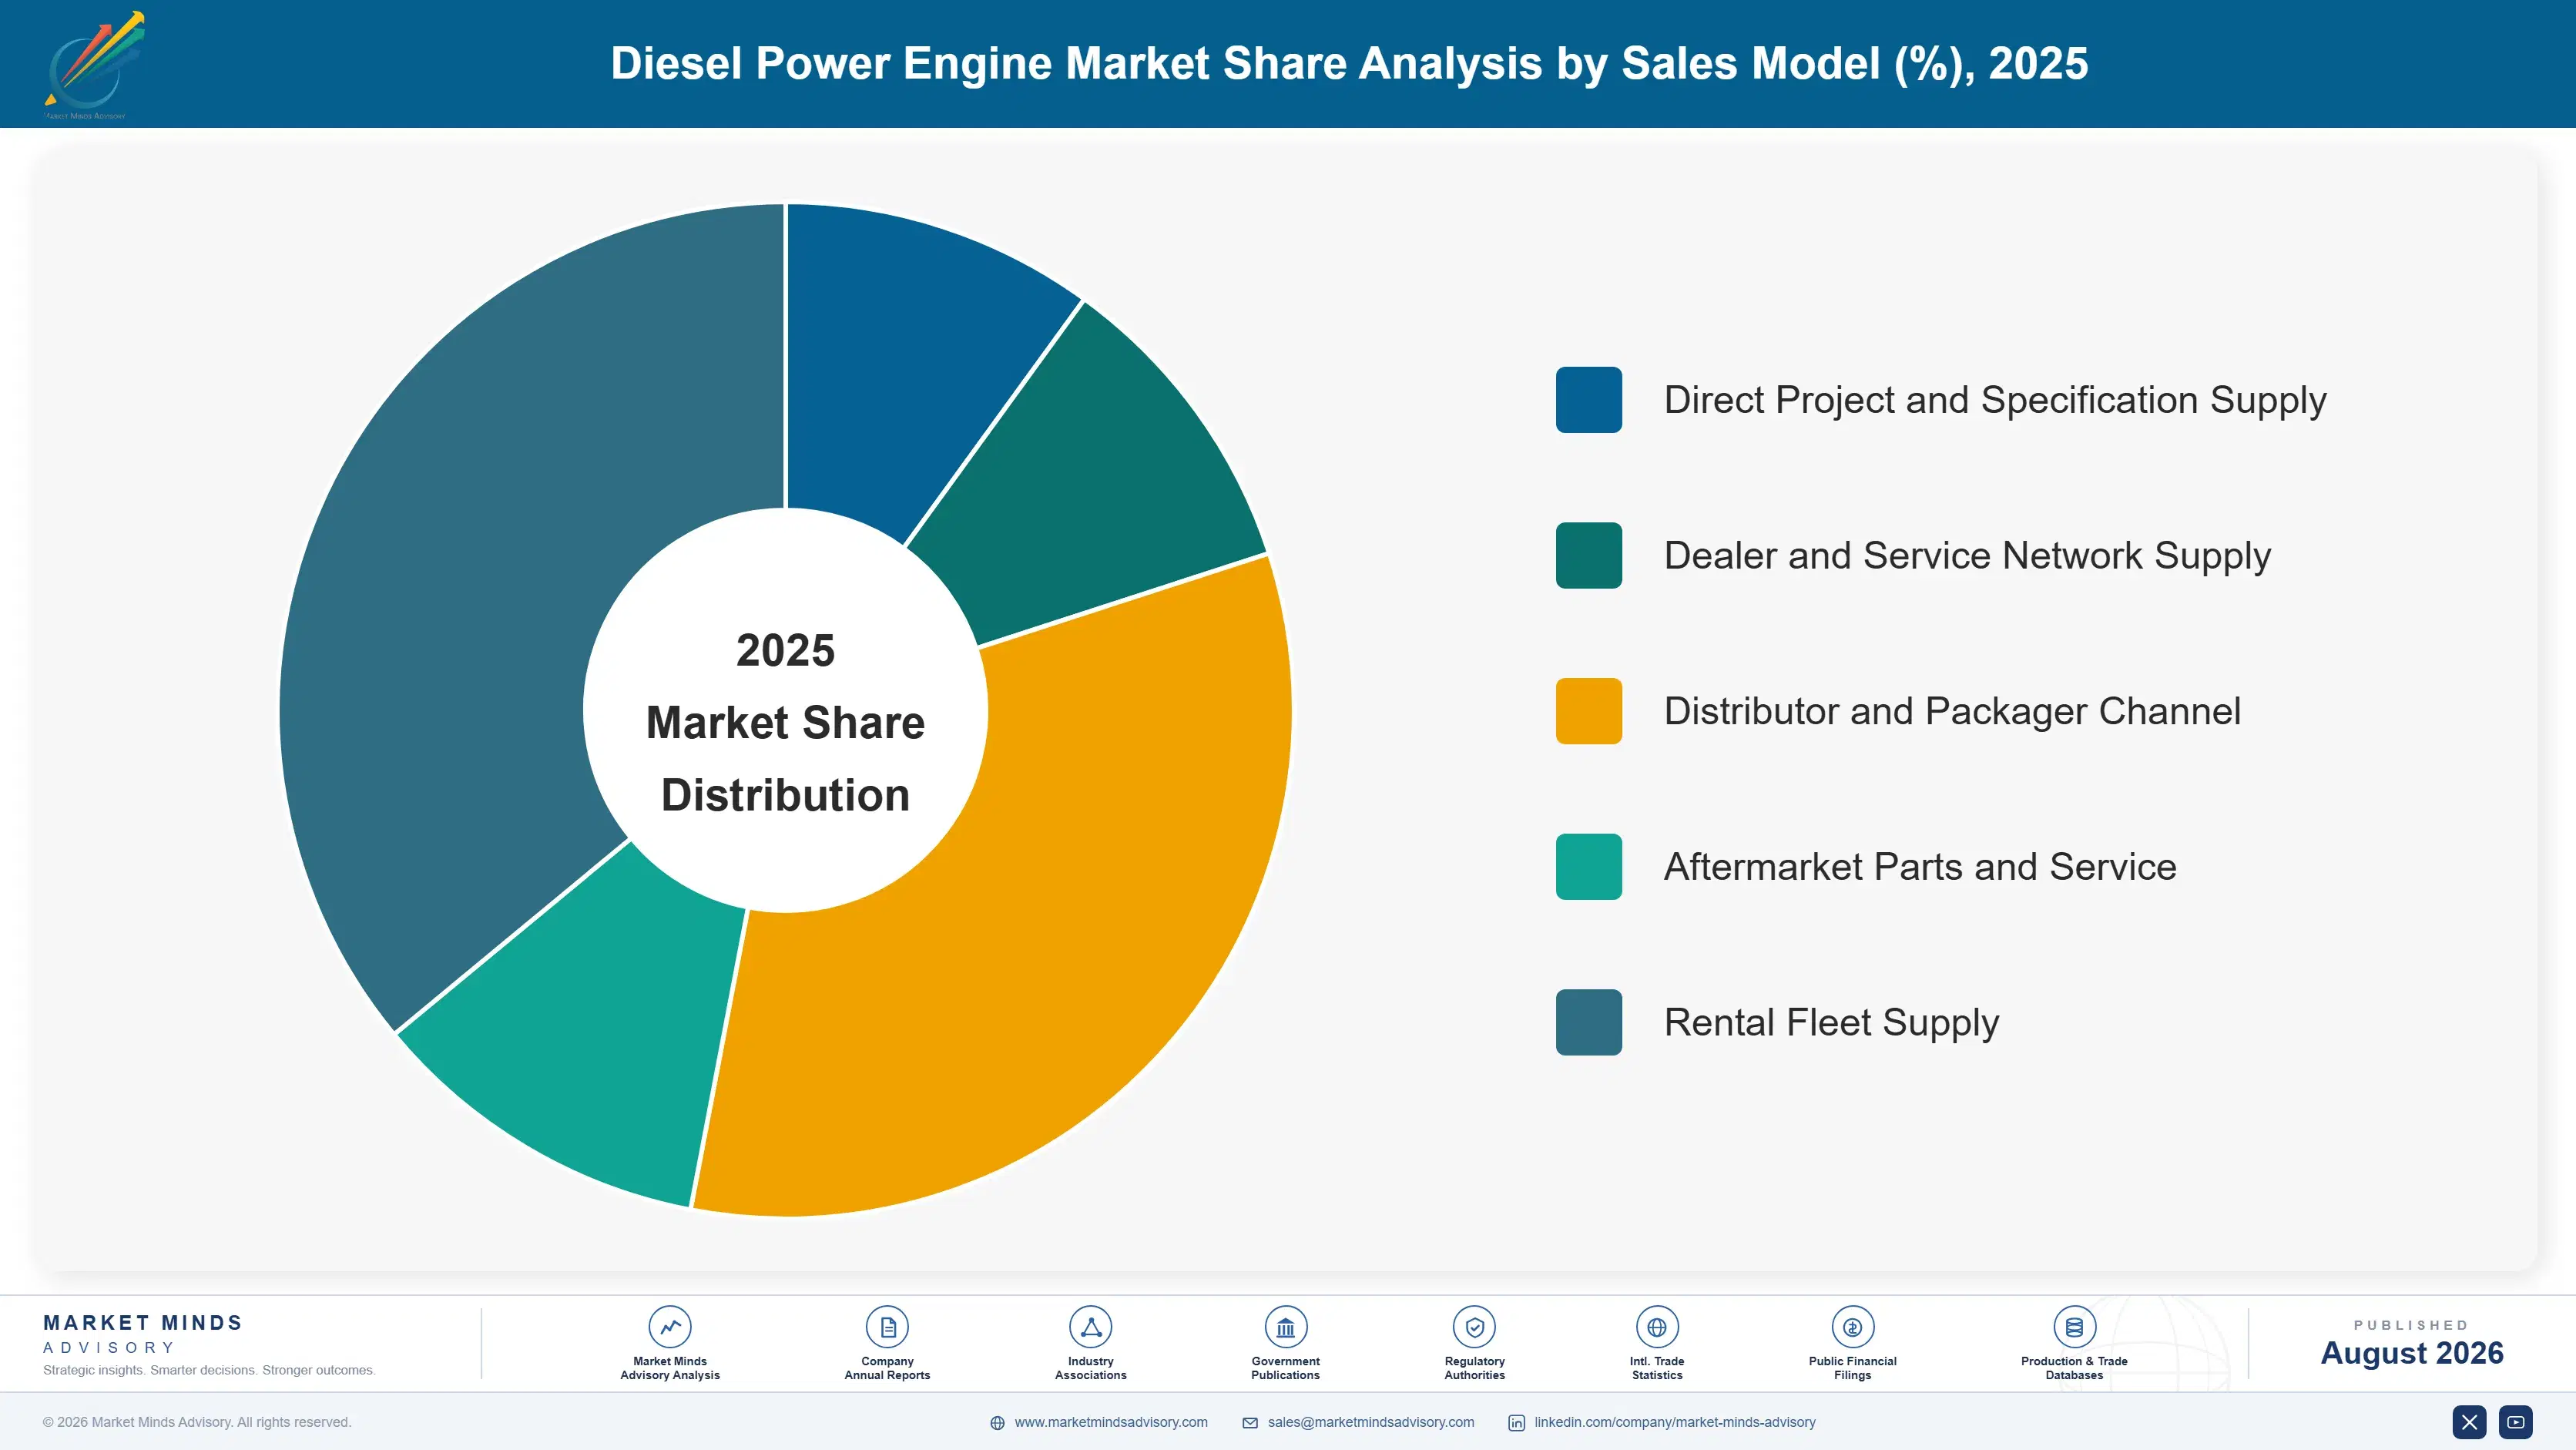Viewport: 2576px width, 1450px height.
Task: Click 'Rental Fleet Supply' legend text
Action: pyautogui.click(x=1831, y=1022)
